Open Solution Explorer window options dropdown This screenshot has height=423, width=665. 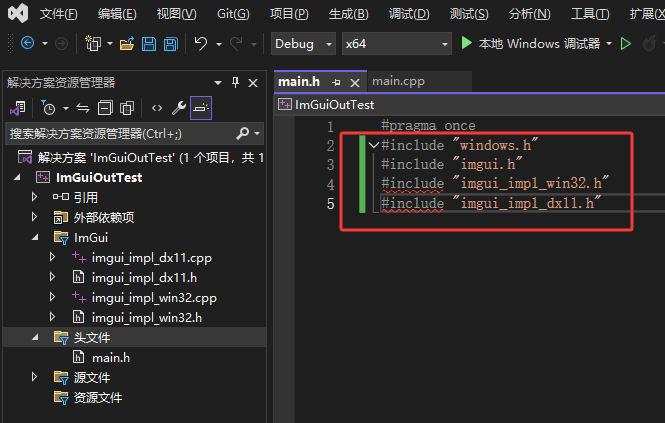218,83
